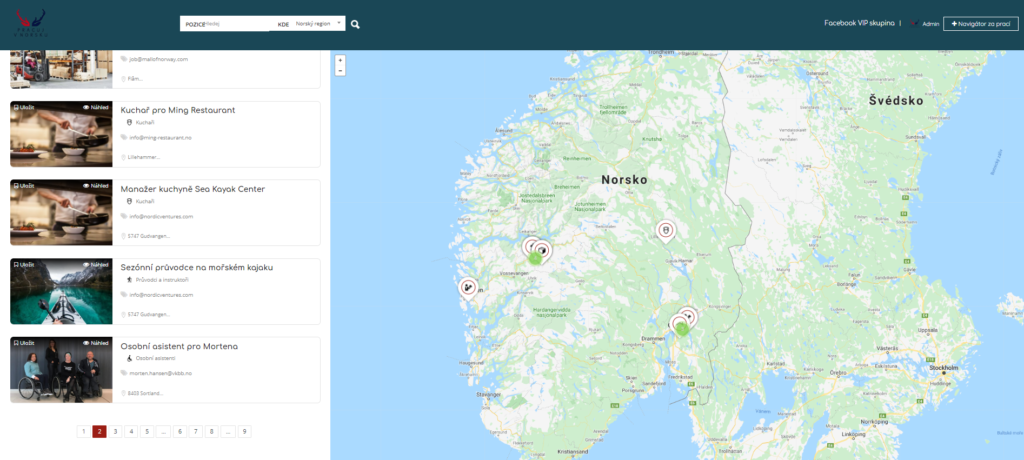This screenshot has width=1024, height=460.
Task: Open the Manažer kuchyně Sea Kayak Center title
Action: click(x=193, y=189)
